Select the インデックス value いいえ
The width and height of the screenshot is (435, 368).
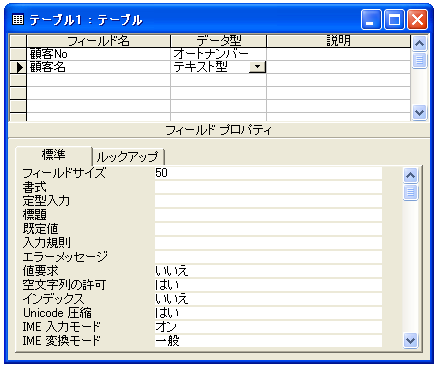click(268, 299)
